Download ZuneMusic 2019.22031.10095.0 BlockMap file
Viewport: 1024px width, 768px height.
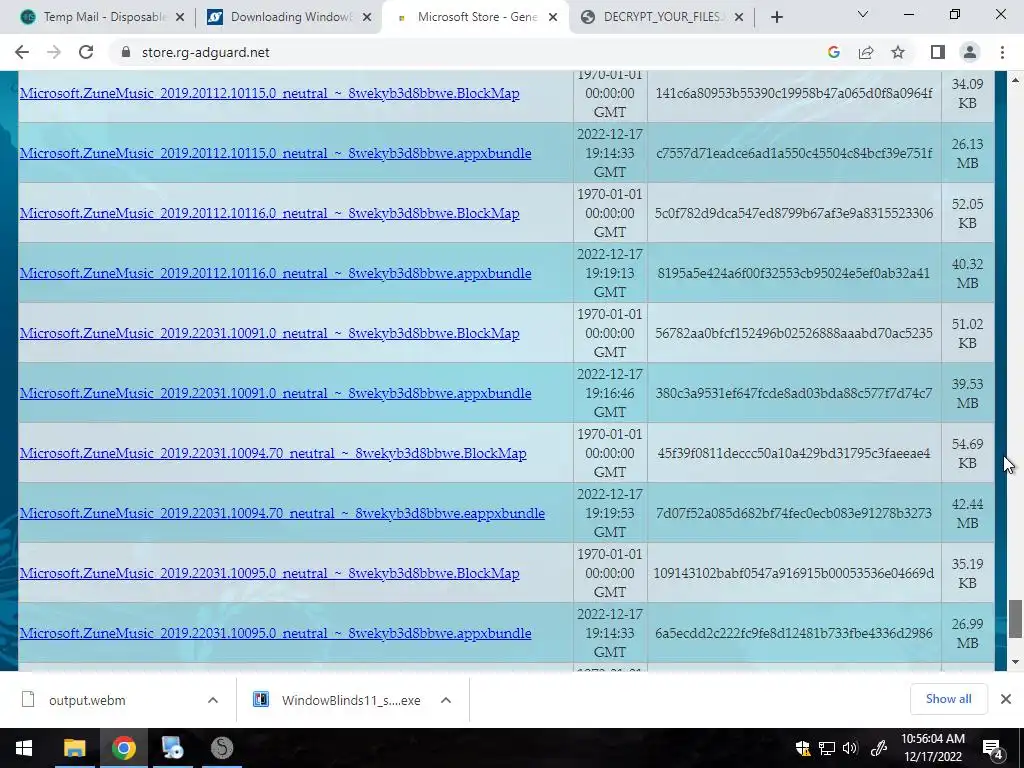(x=270, y=573)
